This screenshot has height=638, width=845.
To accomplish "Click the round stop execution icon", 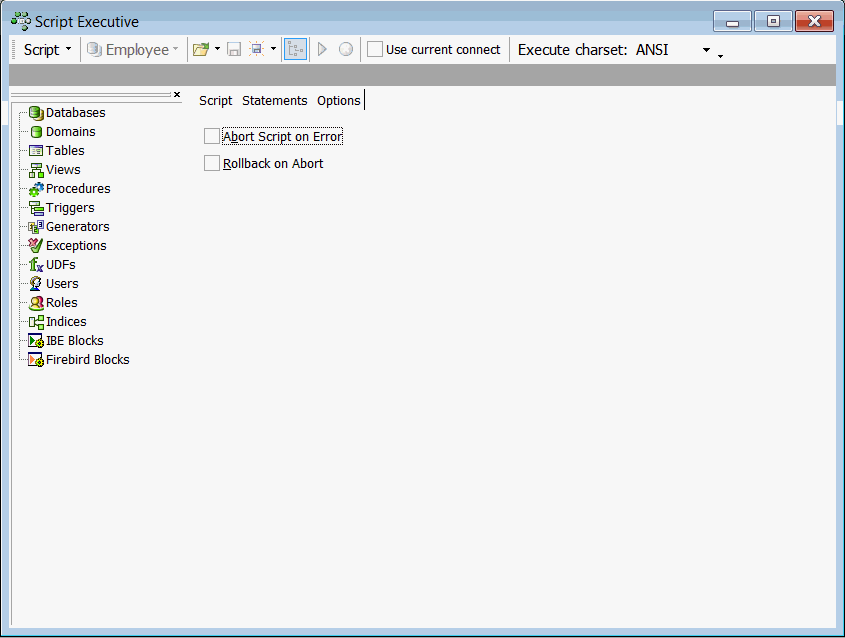I will [x=346, y=50].
